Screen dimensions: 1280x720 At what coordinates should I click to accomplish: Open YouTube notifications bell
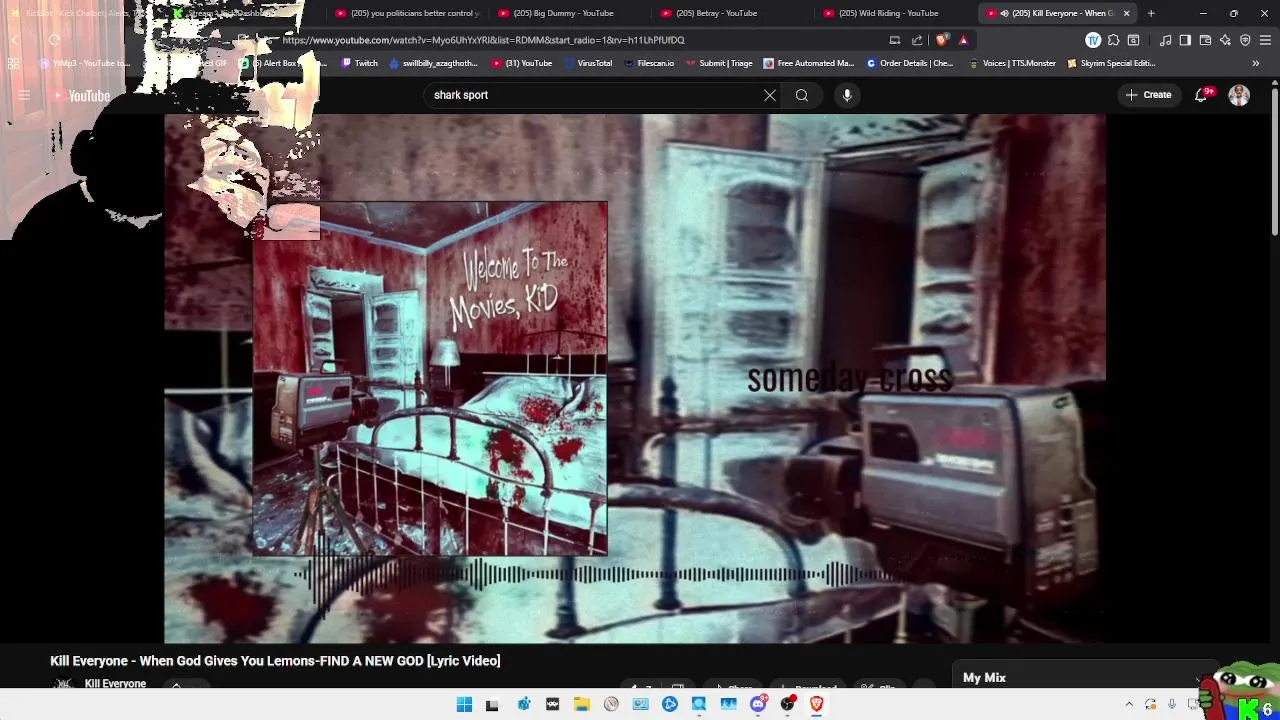point(1202,95)
